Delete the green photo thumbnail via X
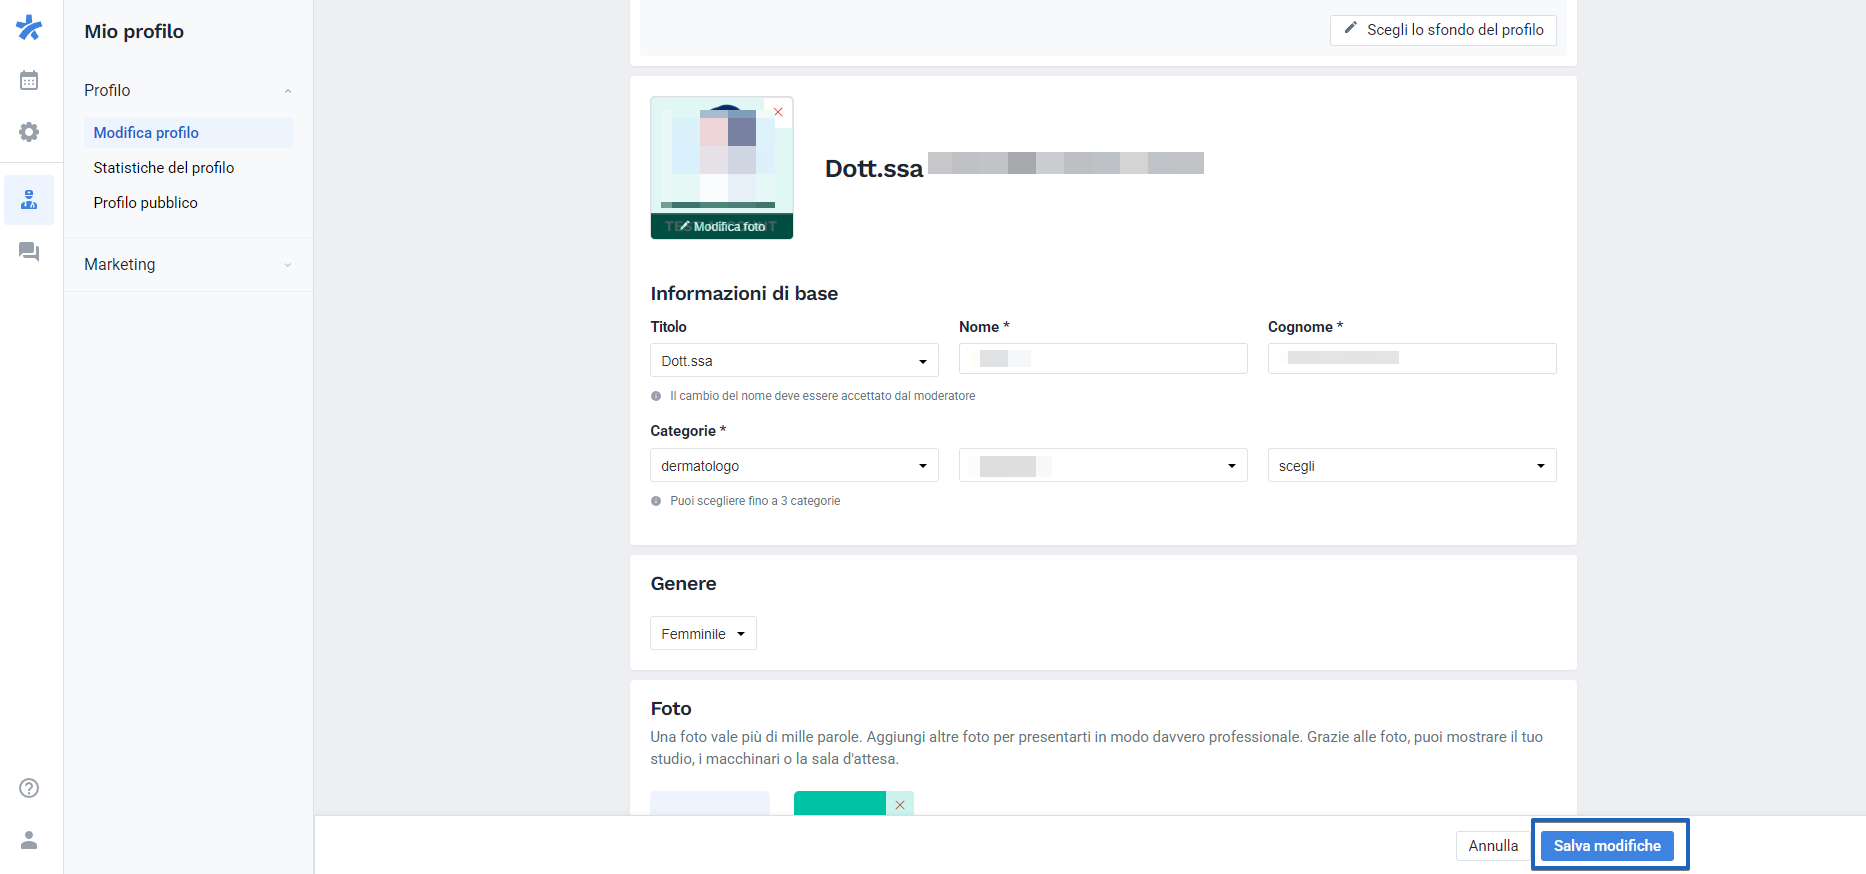 (900, 804)
